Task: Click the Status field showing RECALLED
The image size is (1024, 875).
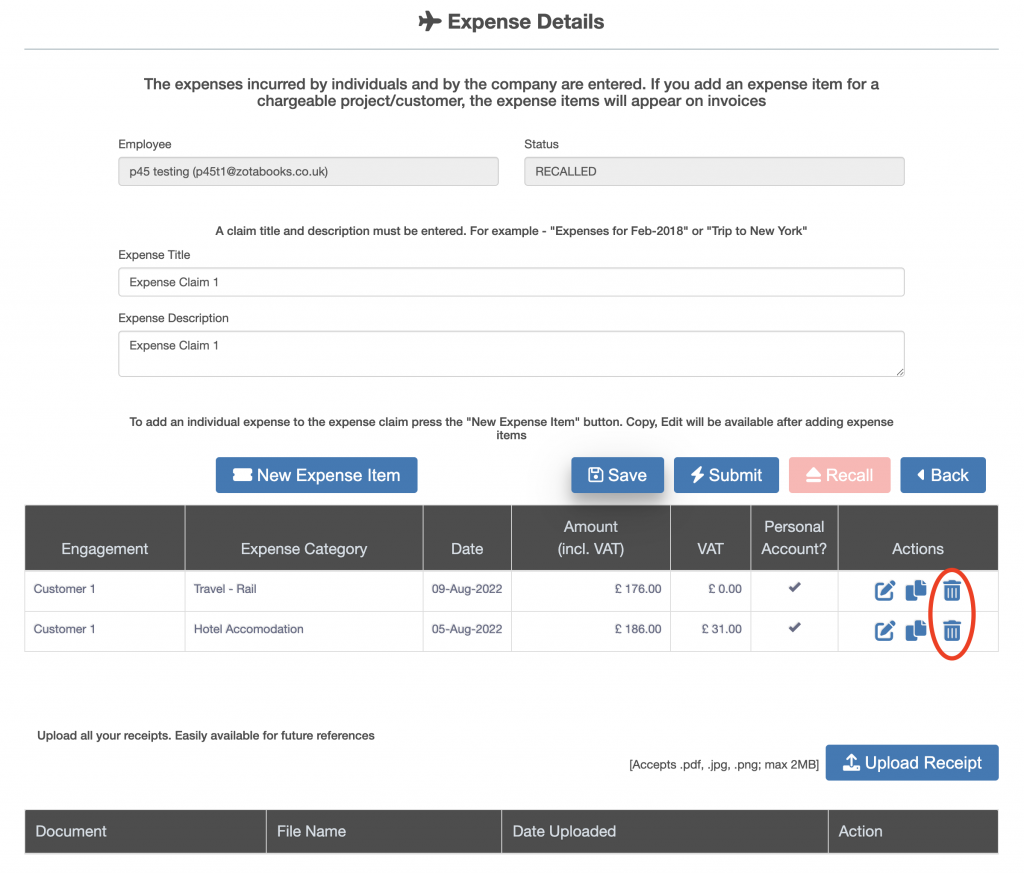Action: tap(714, 171)
